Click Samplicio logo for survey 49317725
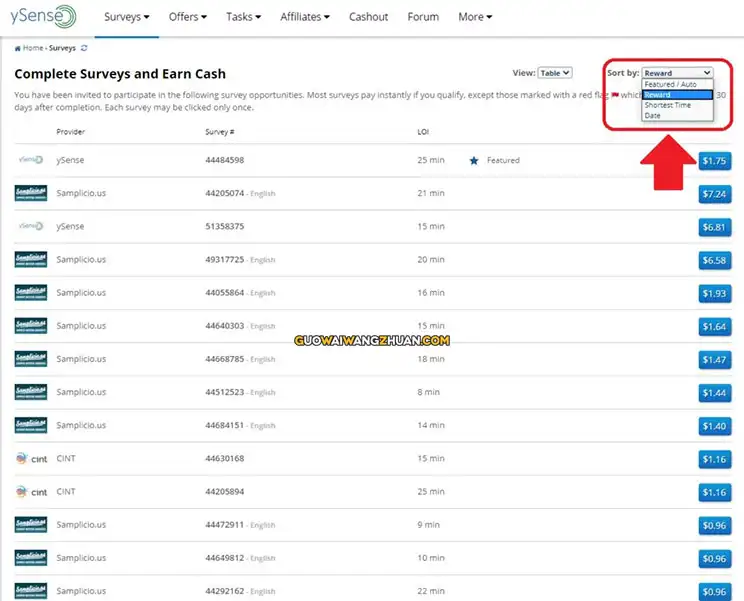The width and height of the screenshot is (744, 601). [31, 259]
